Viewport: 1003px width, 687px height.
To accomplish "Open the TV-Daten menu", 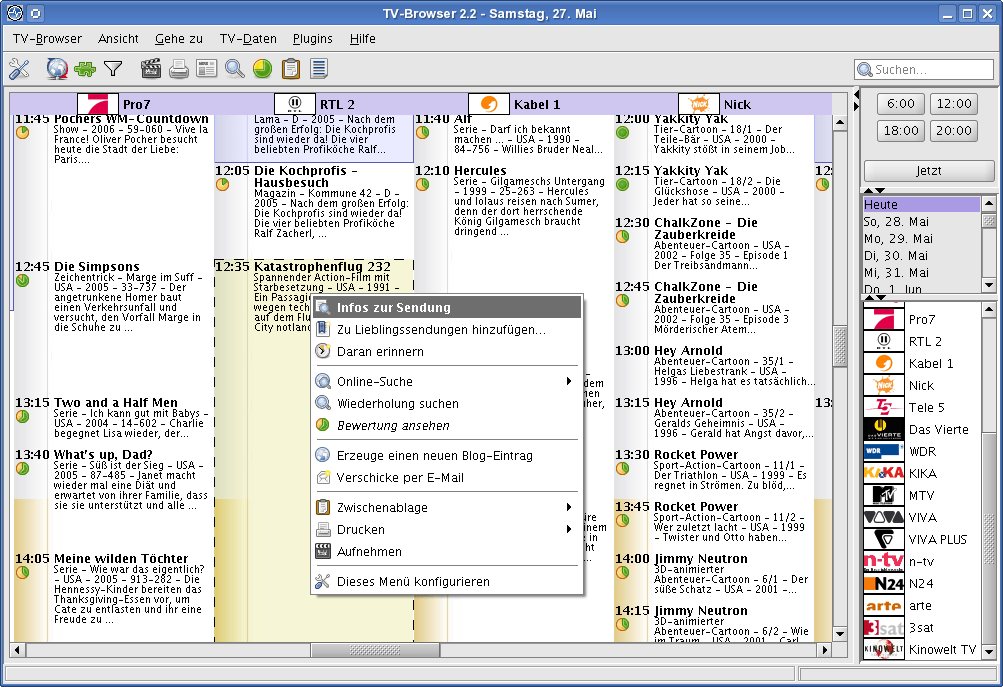I will point(248,38).
